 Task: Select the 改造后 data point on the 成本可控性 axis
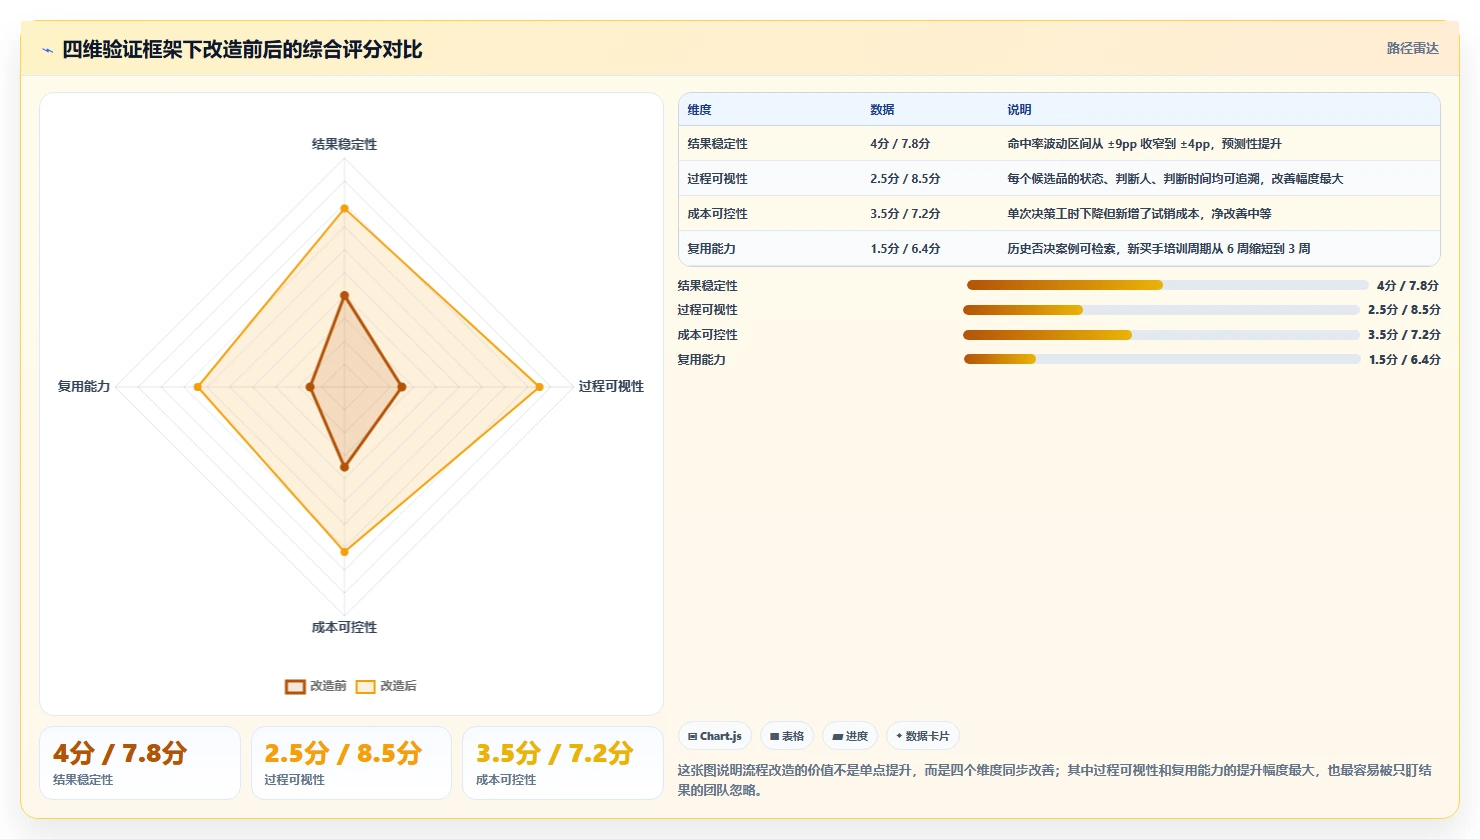pos(344,551)
